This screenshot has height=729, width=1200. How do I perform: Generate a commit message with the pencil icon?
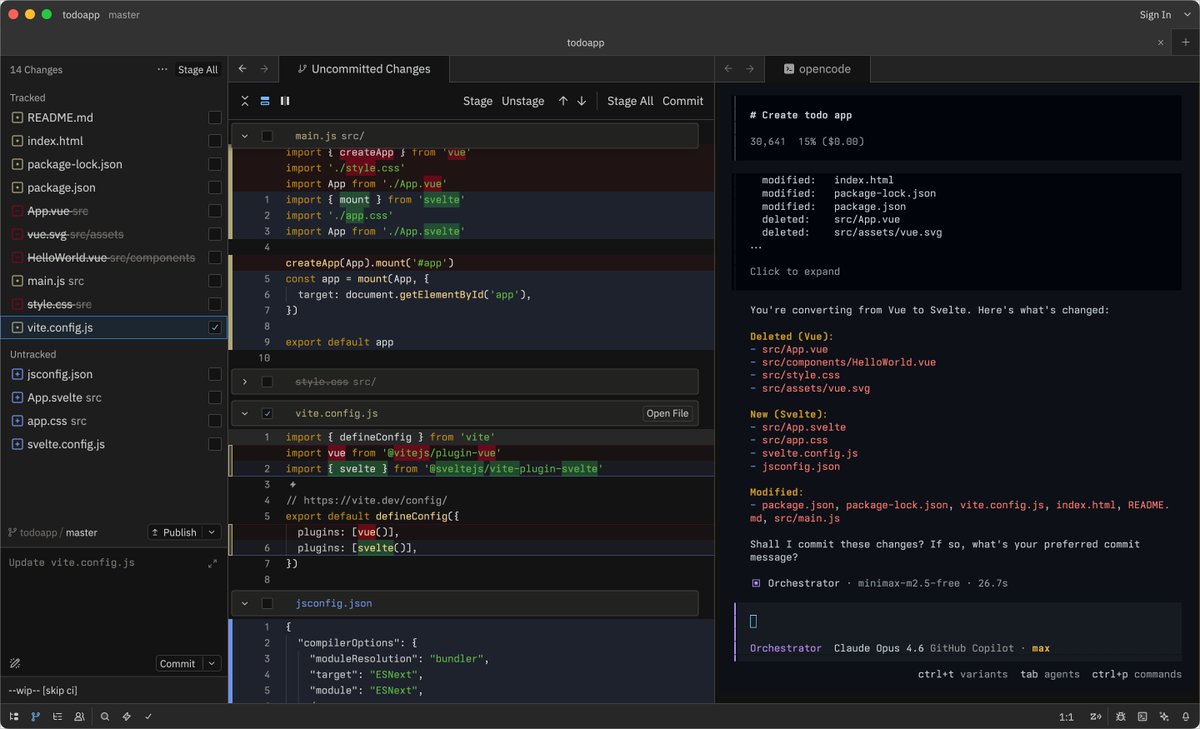click(15, 663)
